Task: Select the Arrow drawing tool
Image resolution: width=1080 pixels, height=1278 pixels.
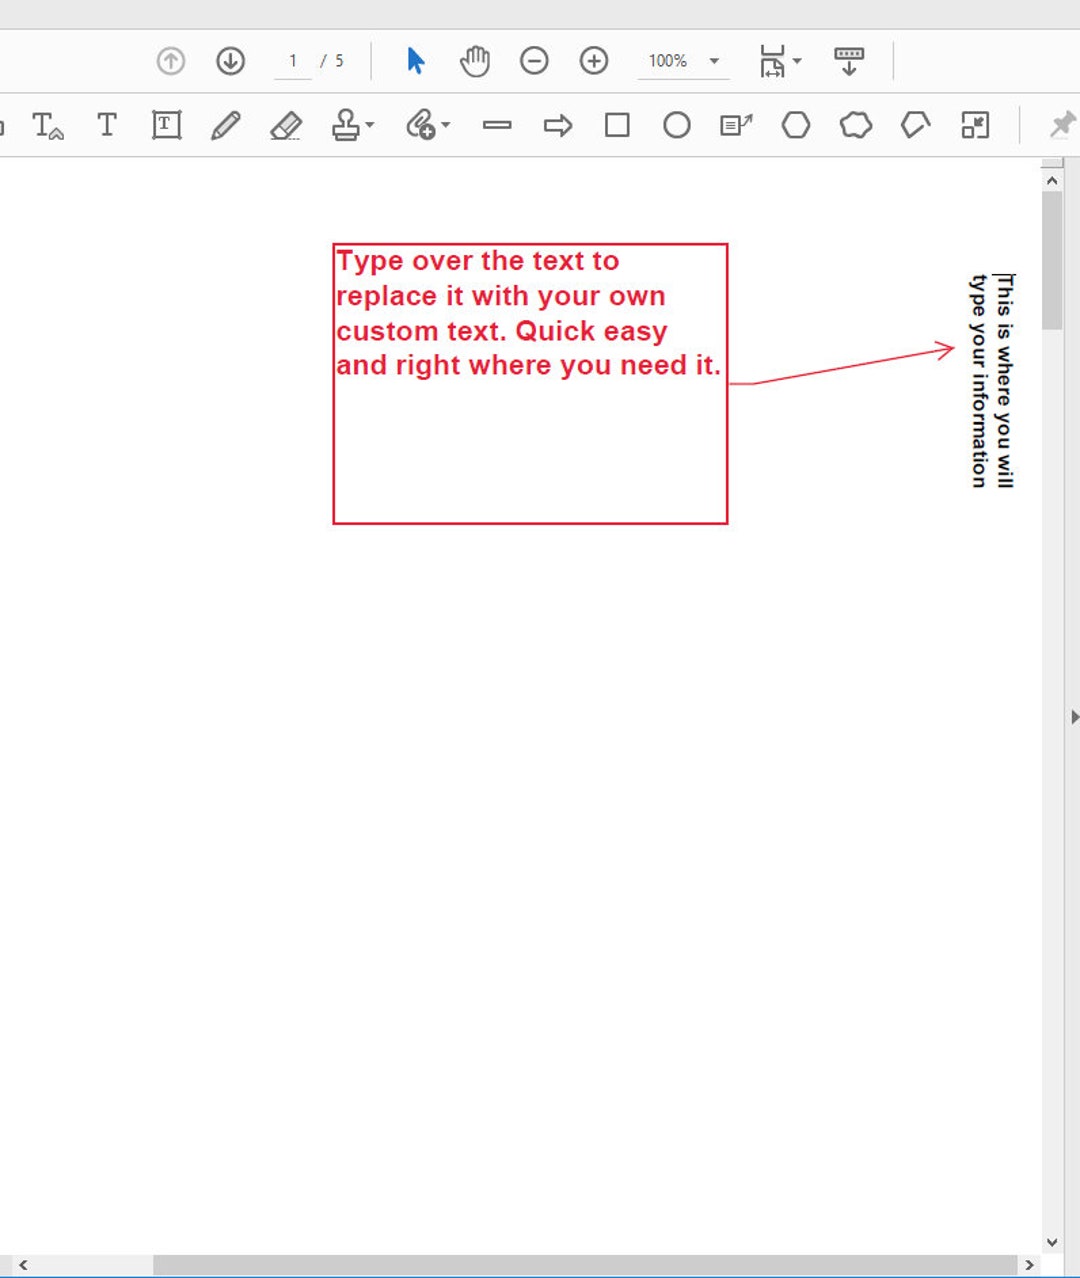Action: (x=559, y=125)
